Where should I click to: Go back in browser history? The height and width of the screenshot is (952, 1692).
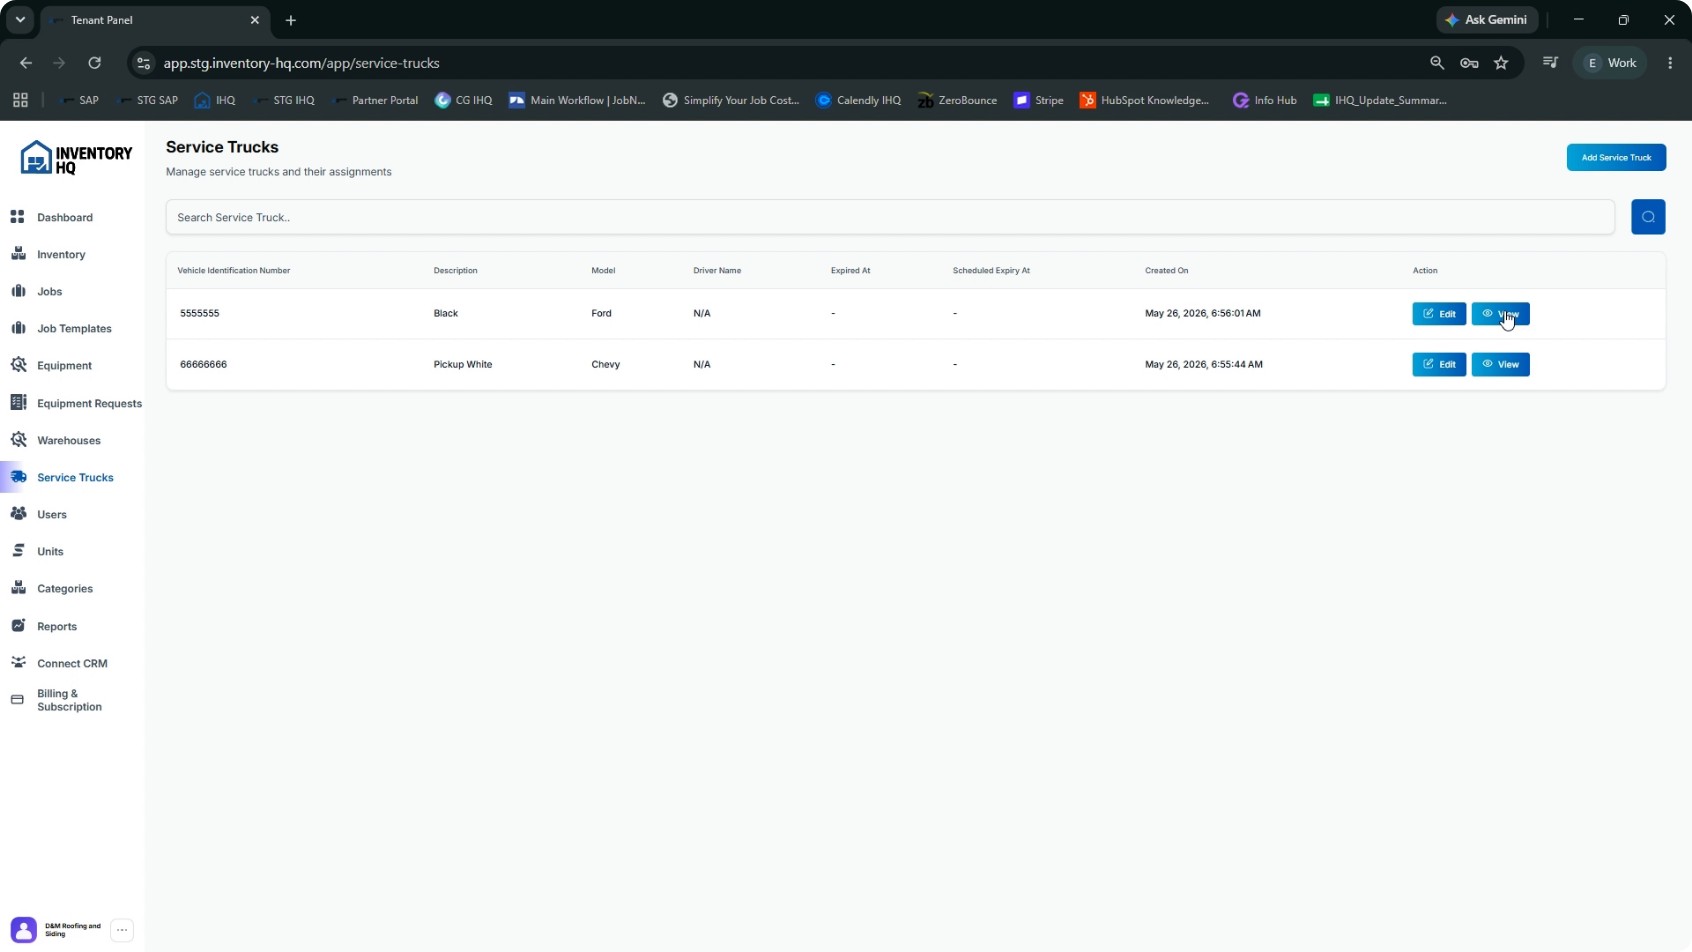click(26, 63)
